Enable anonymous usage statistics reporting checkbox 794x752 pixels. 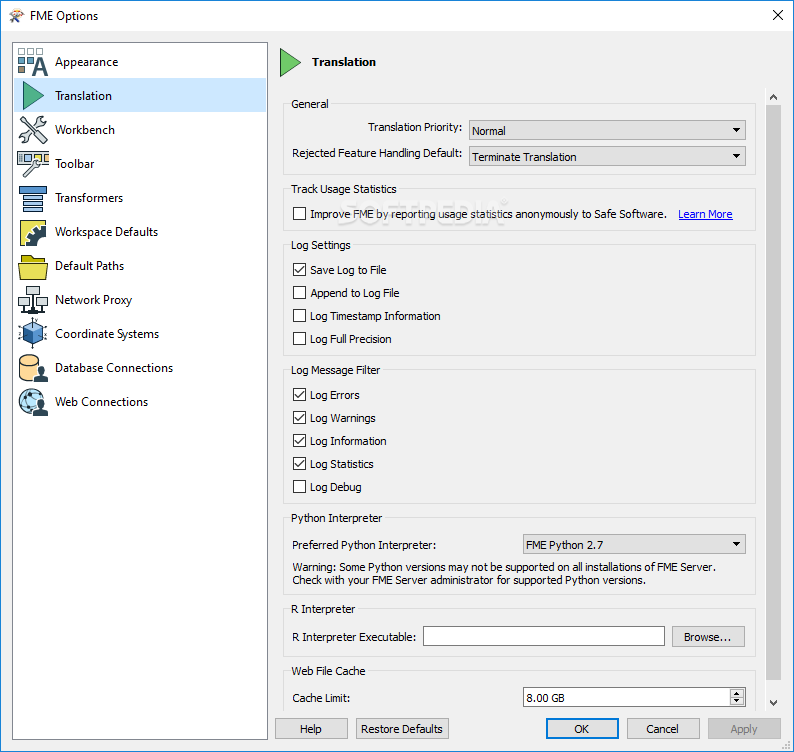pos(299,214)
